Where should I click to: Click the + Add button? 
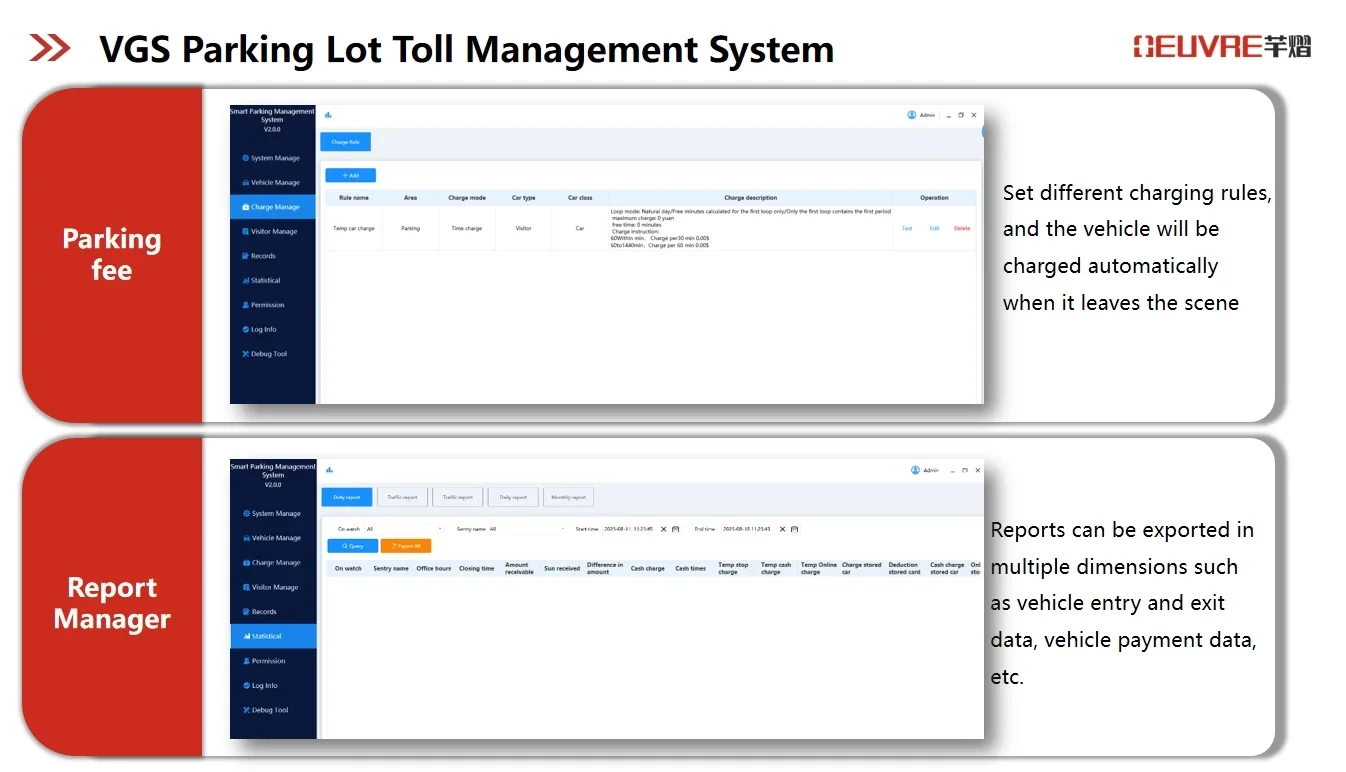pos(350,175)
